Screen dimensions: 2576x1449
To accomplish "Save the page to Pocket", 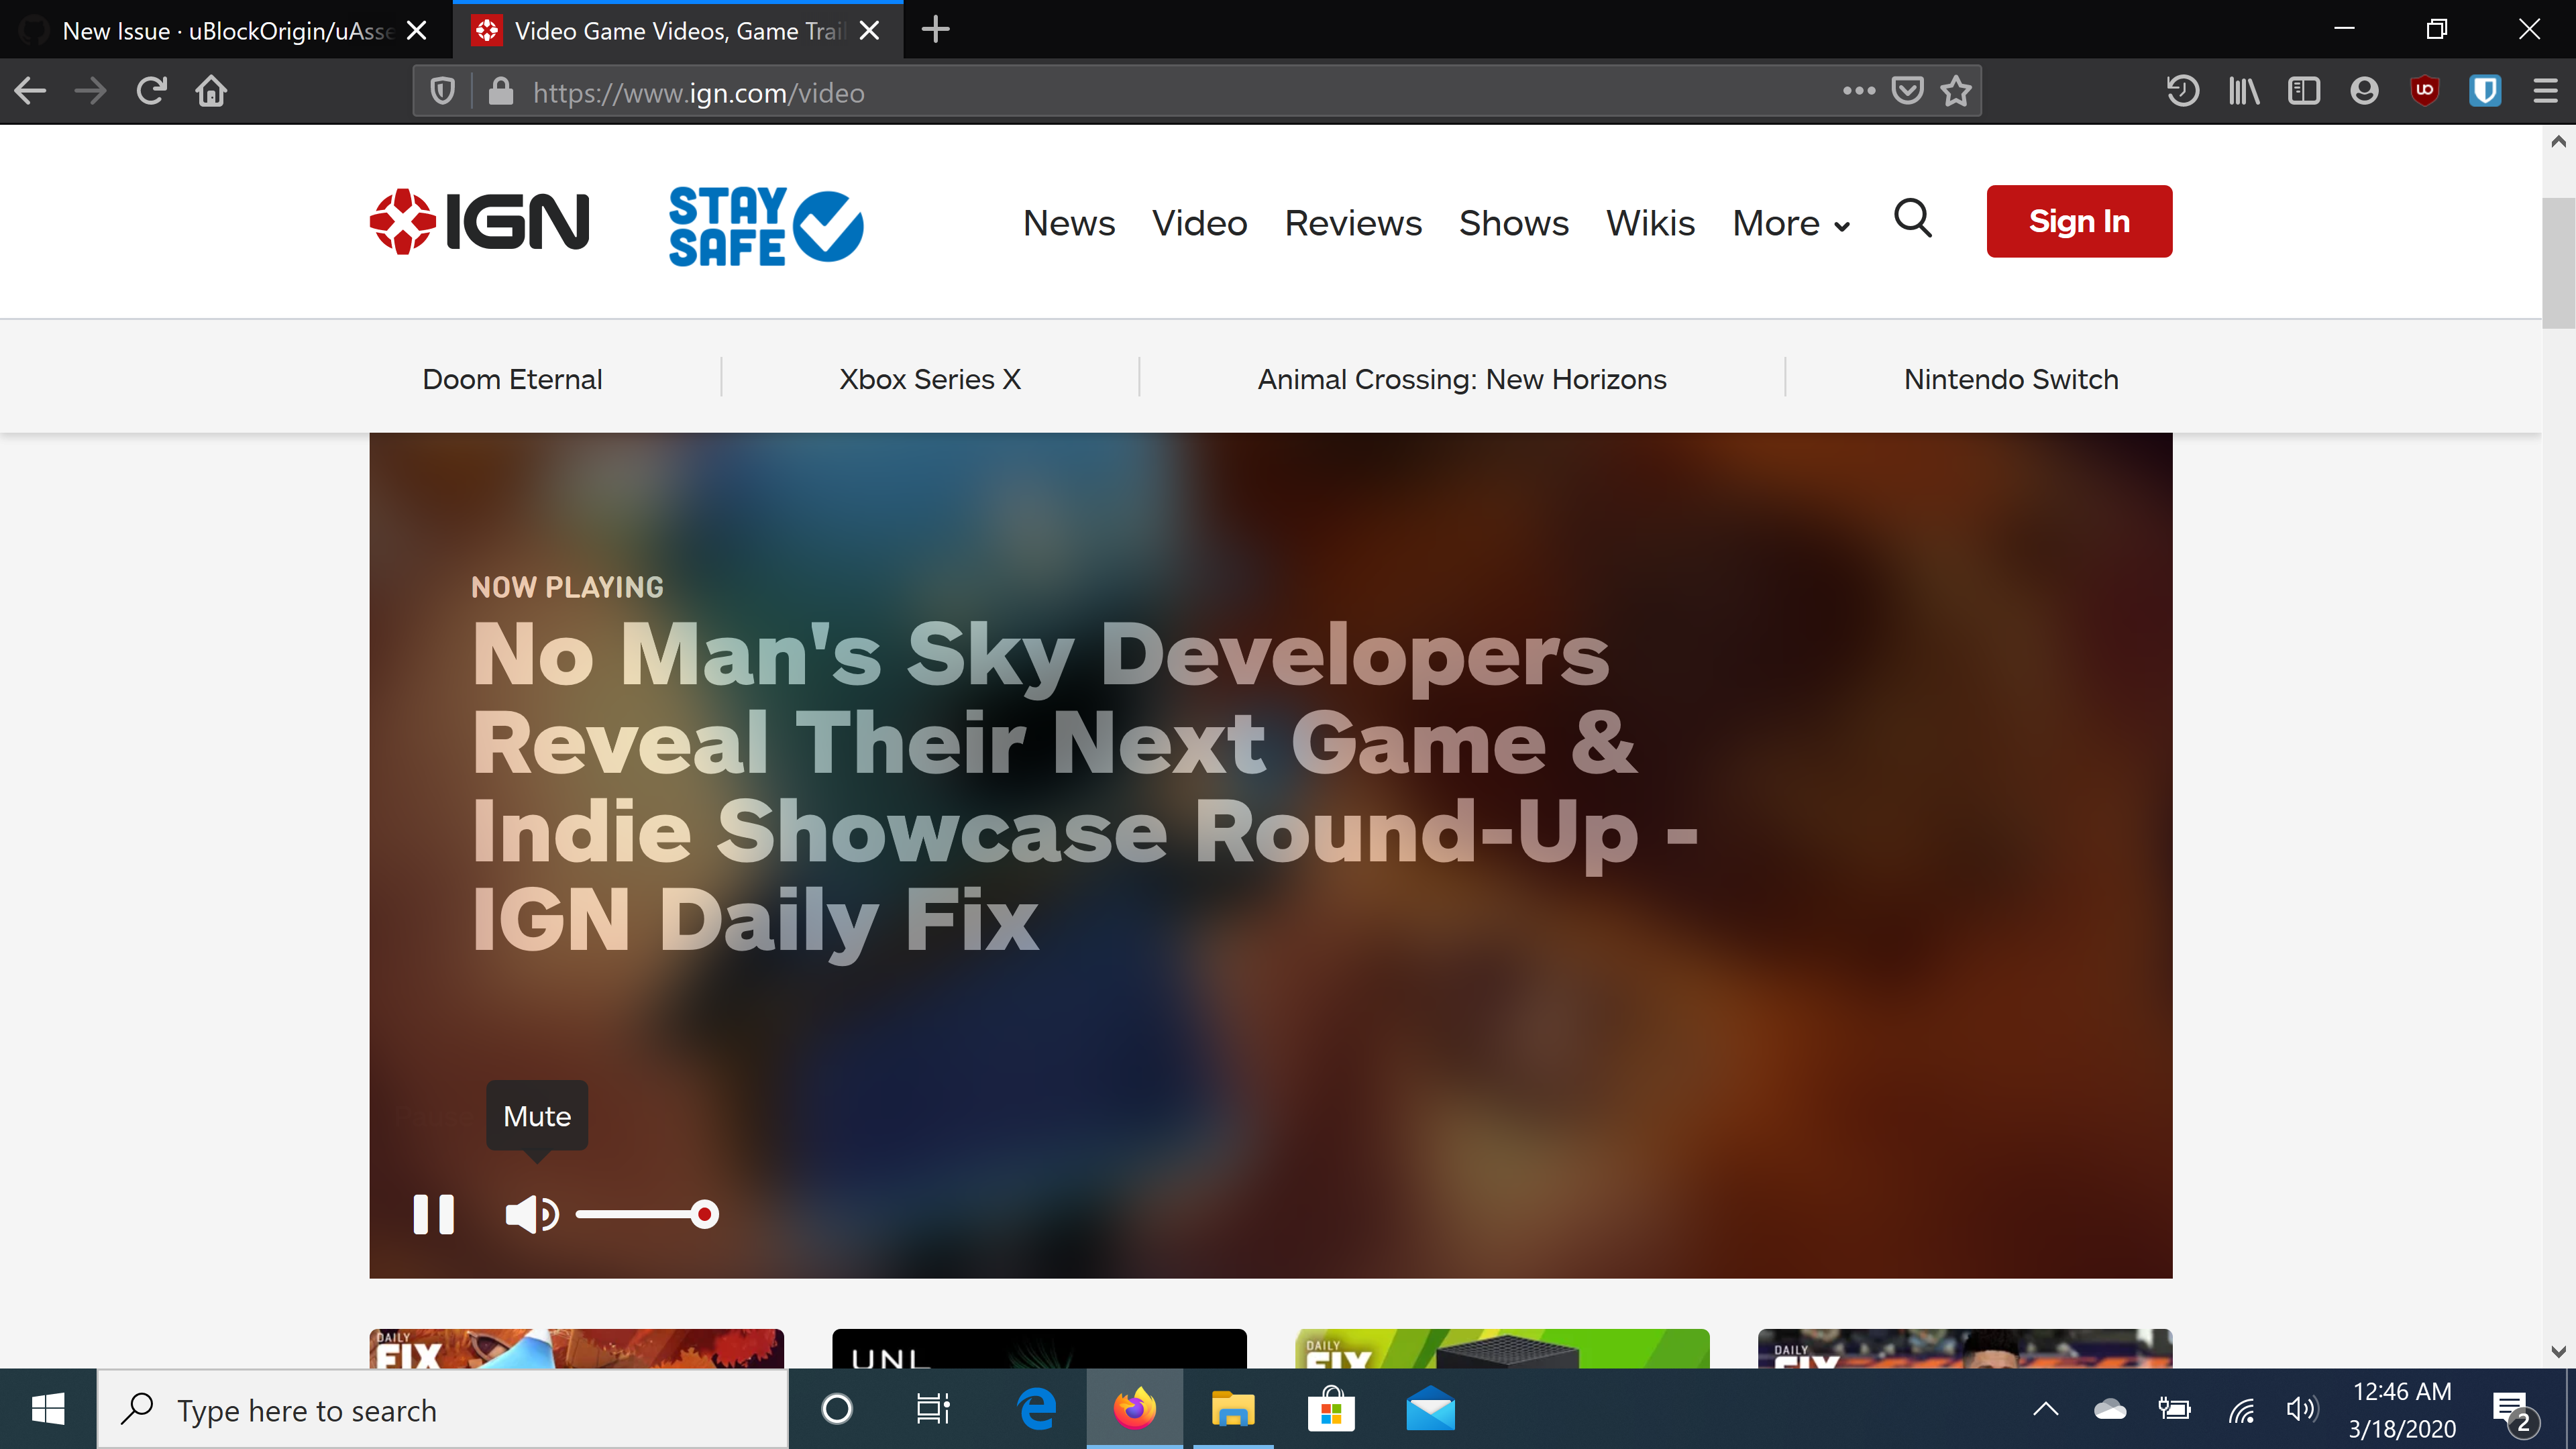I will click(x=1908, y=91).
